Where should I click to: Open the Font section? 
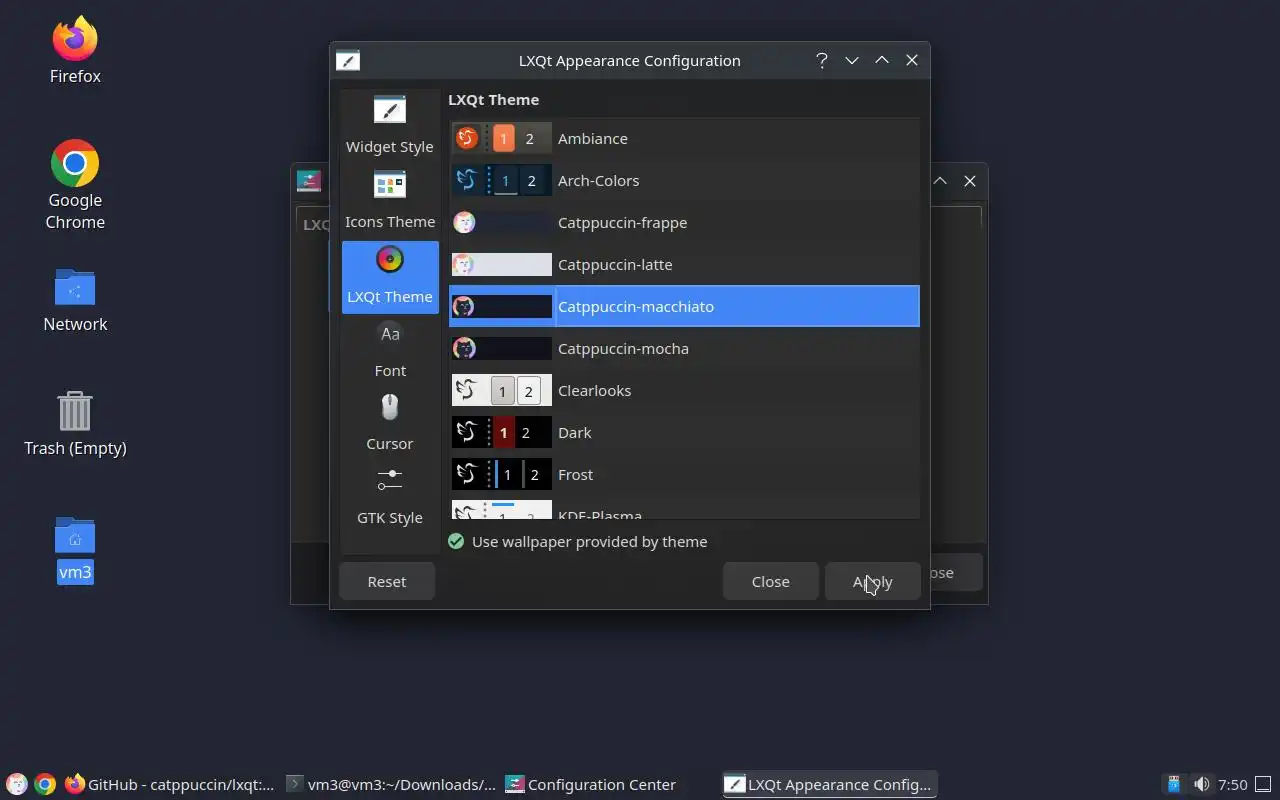390,350
